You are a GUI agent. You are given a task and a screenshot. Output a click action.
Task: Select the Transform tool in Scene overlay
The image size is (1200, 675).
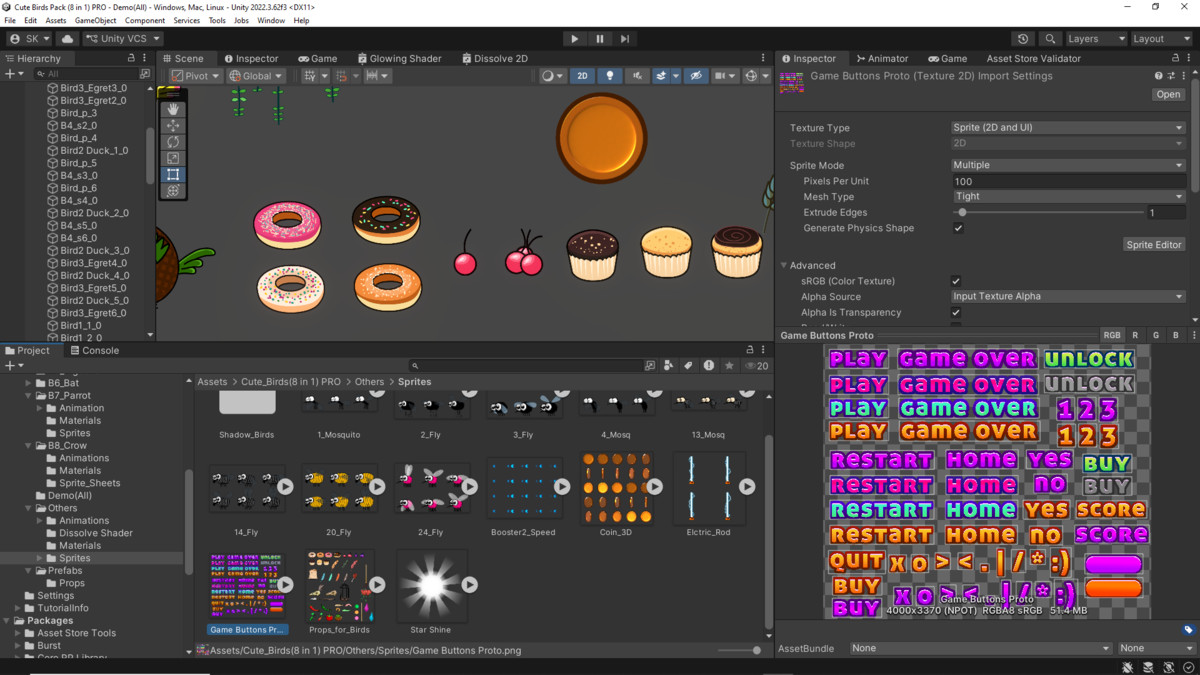(x=173, y=191)
